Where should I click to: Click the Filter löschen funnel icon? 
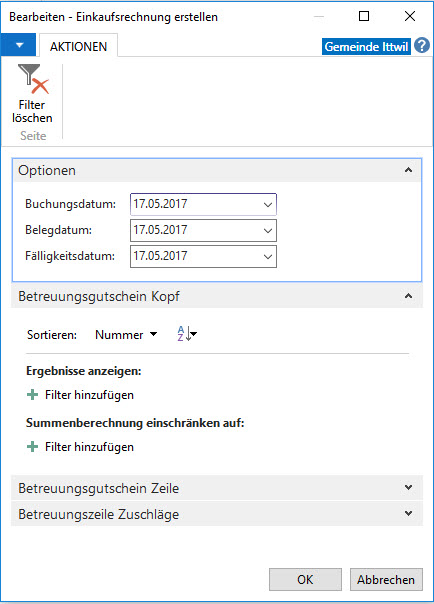coord(33,79)
